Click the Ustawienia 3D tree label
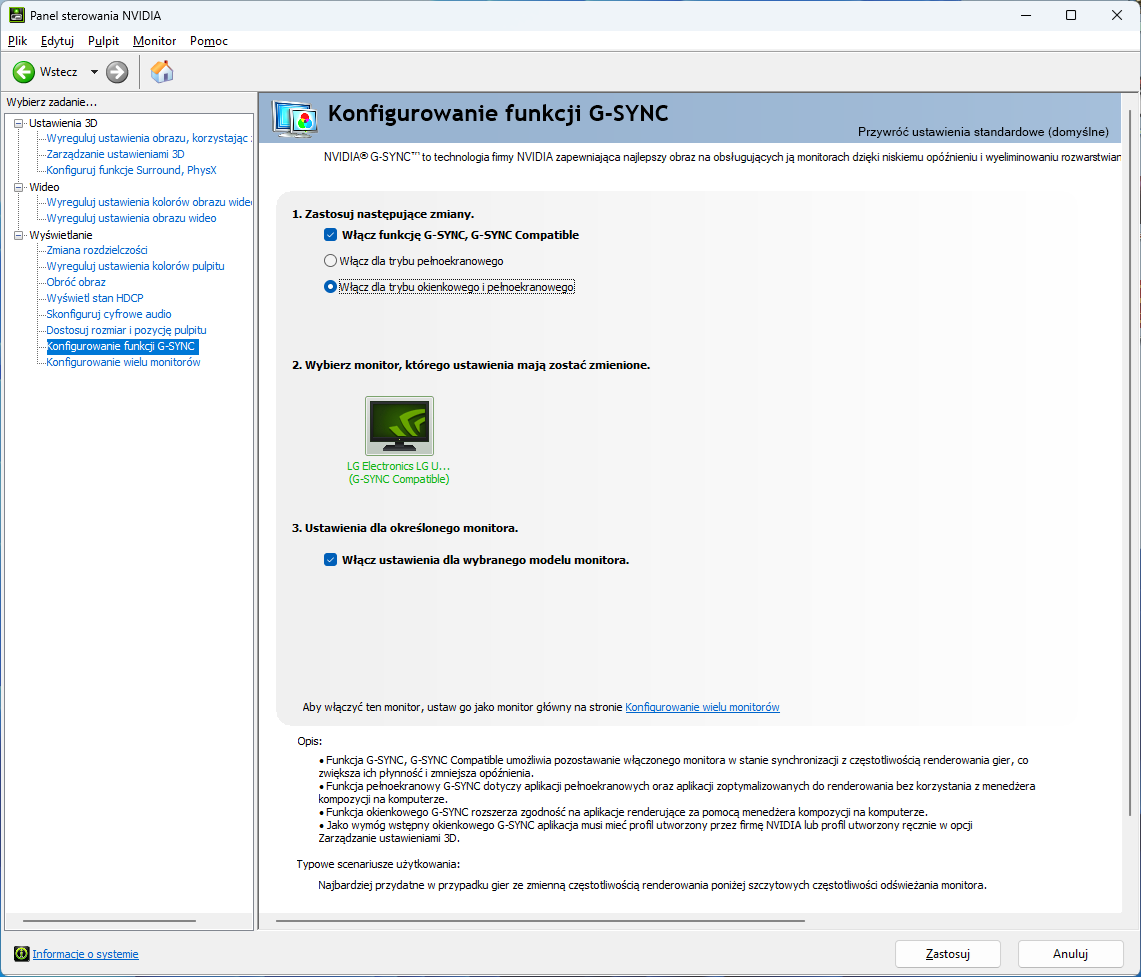Image resolution: width=1141 pixels, height=977 pixels. 63,123
